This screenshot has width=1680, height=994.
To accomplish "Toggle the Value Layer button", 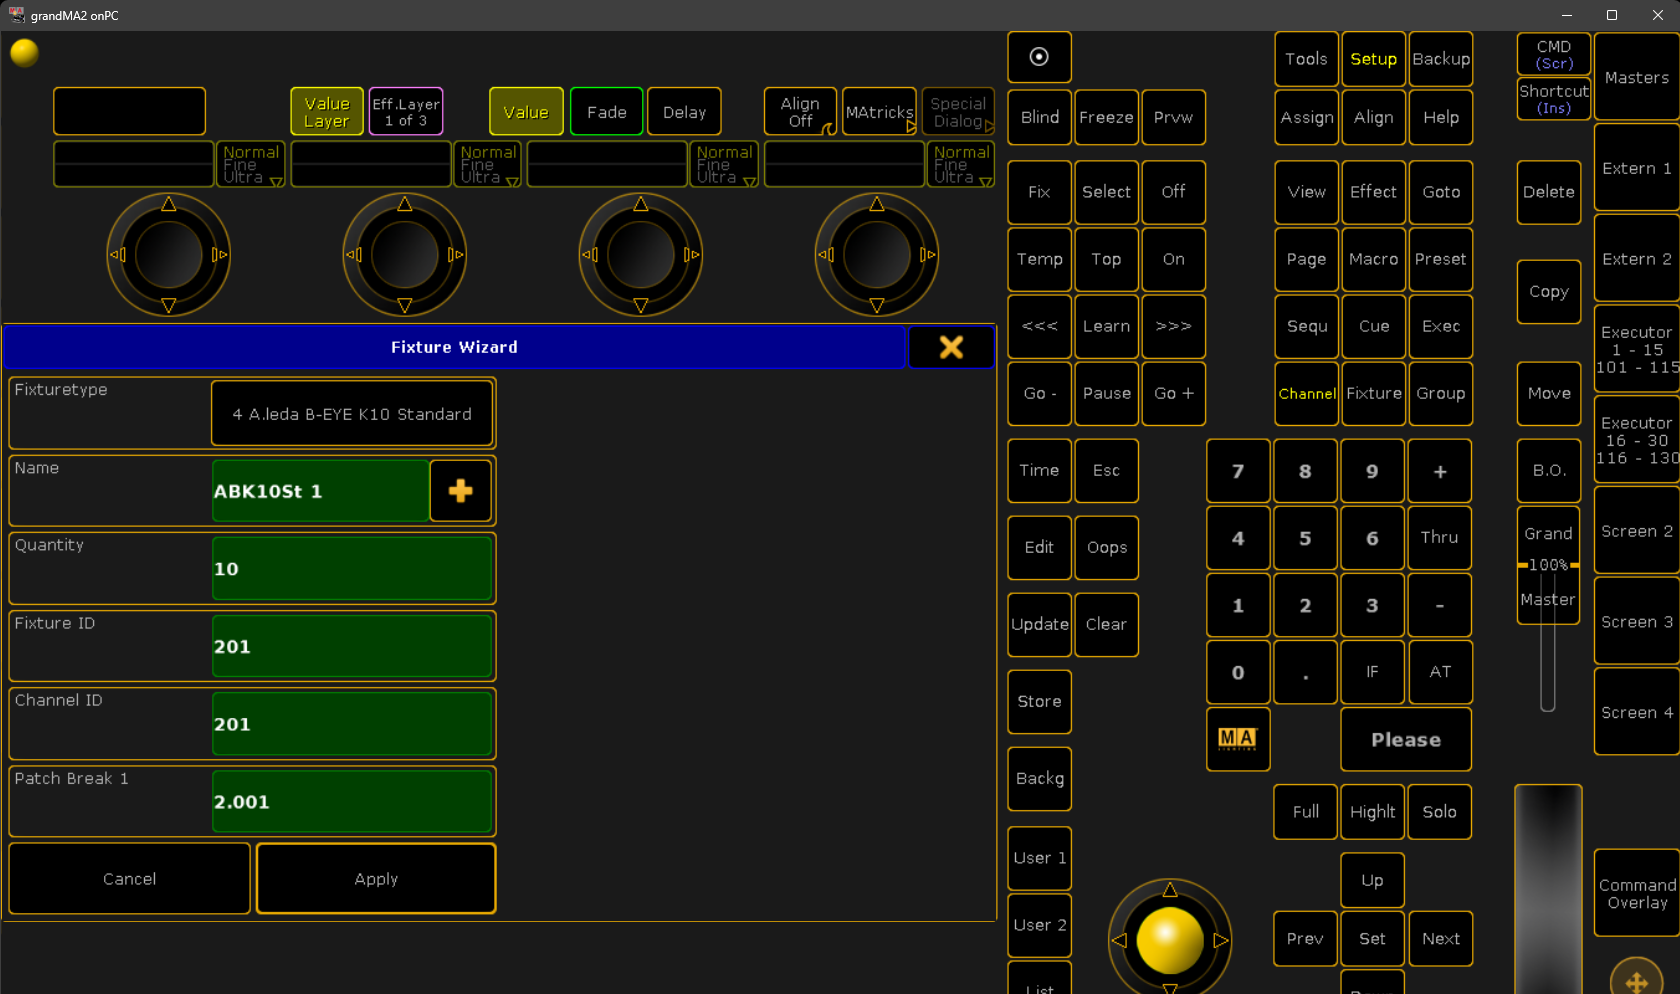I will [327, 111].
